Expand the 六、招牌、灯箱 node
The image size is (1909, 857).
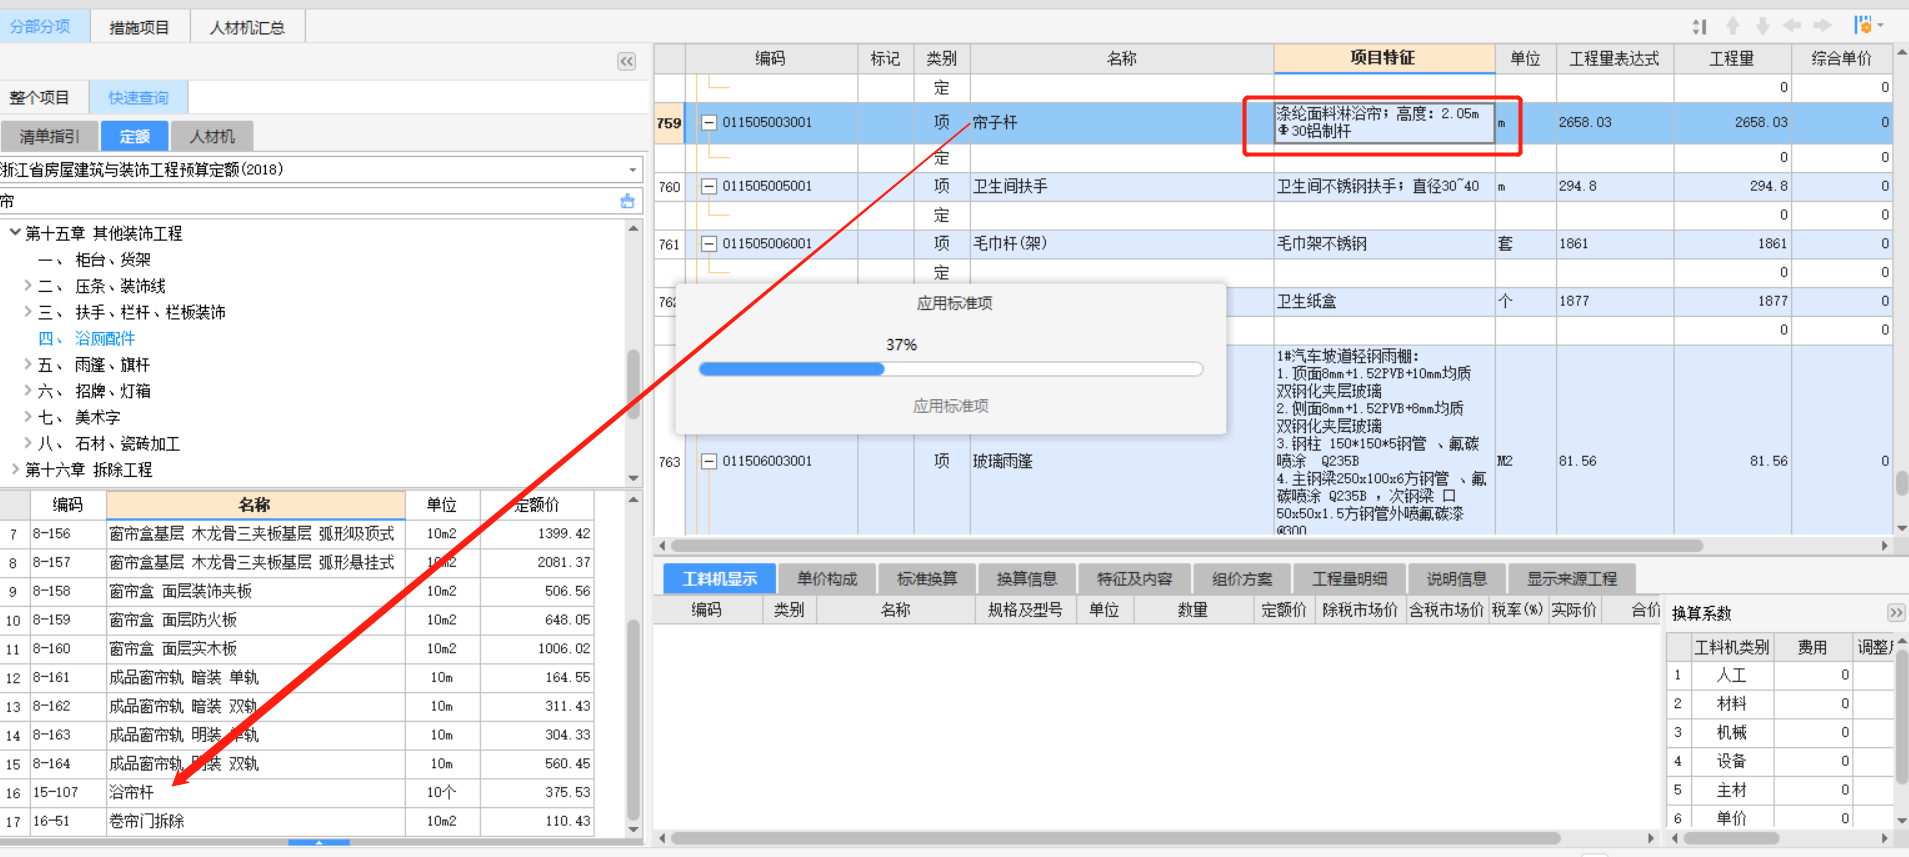(x=28, y=391)
